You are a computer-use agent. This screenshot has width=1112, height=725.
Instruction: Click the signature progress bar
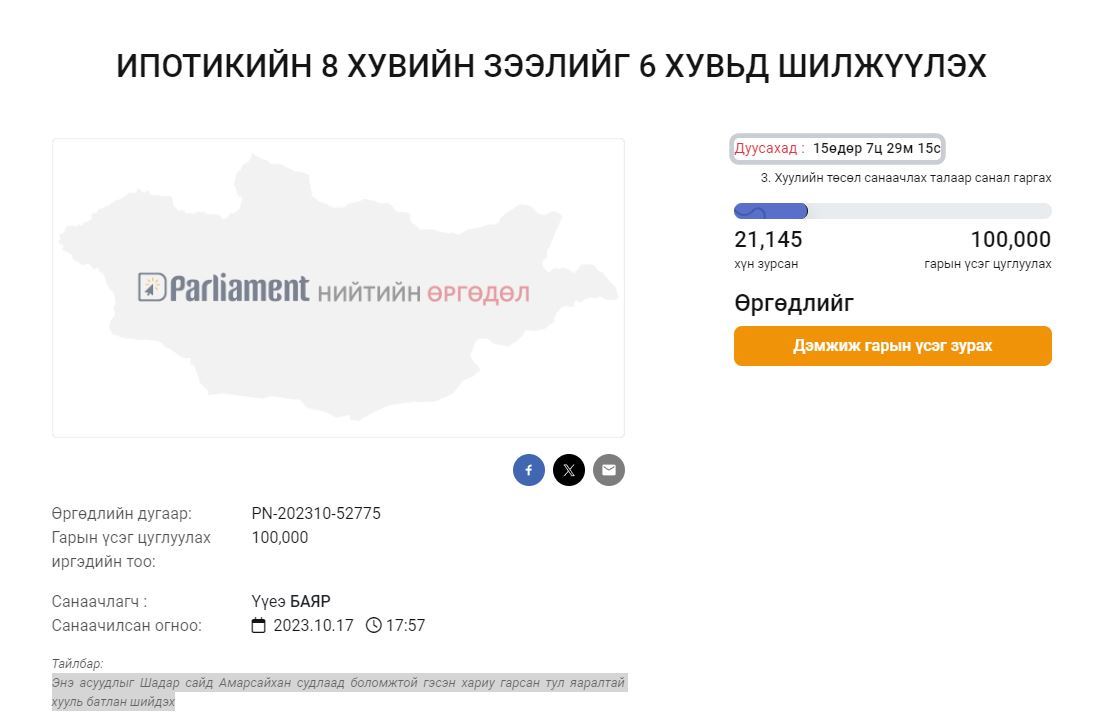click(x=892, y=211)
